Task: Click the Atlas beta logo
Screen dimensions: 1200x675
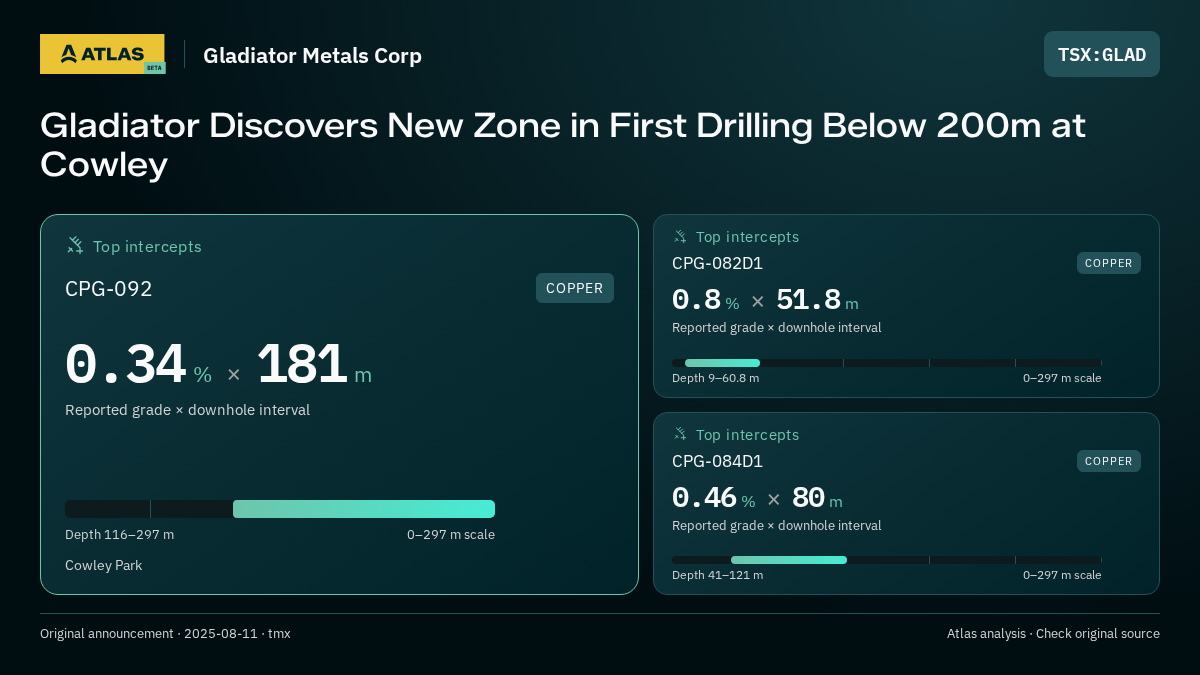Action: point(102,54)
